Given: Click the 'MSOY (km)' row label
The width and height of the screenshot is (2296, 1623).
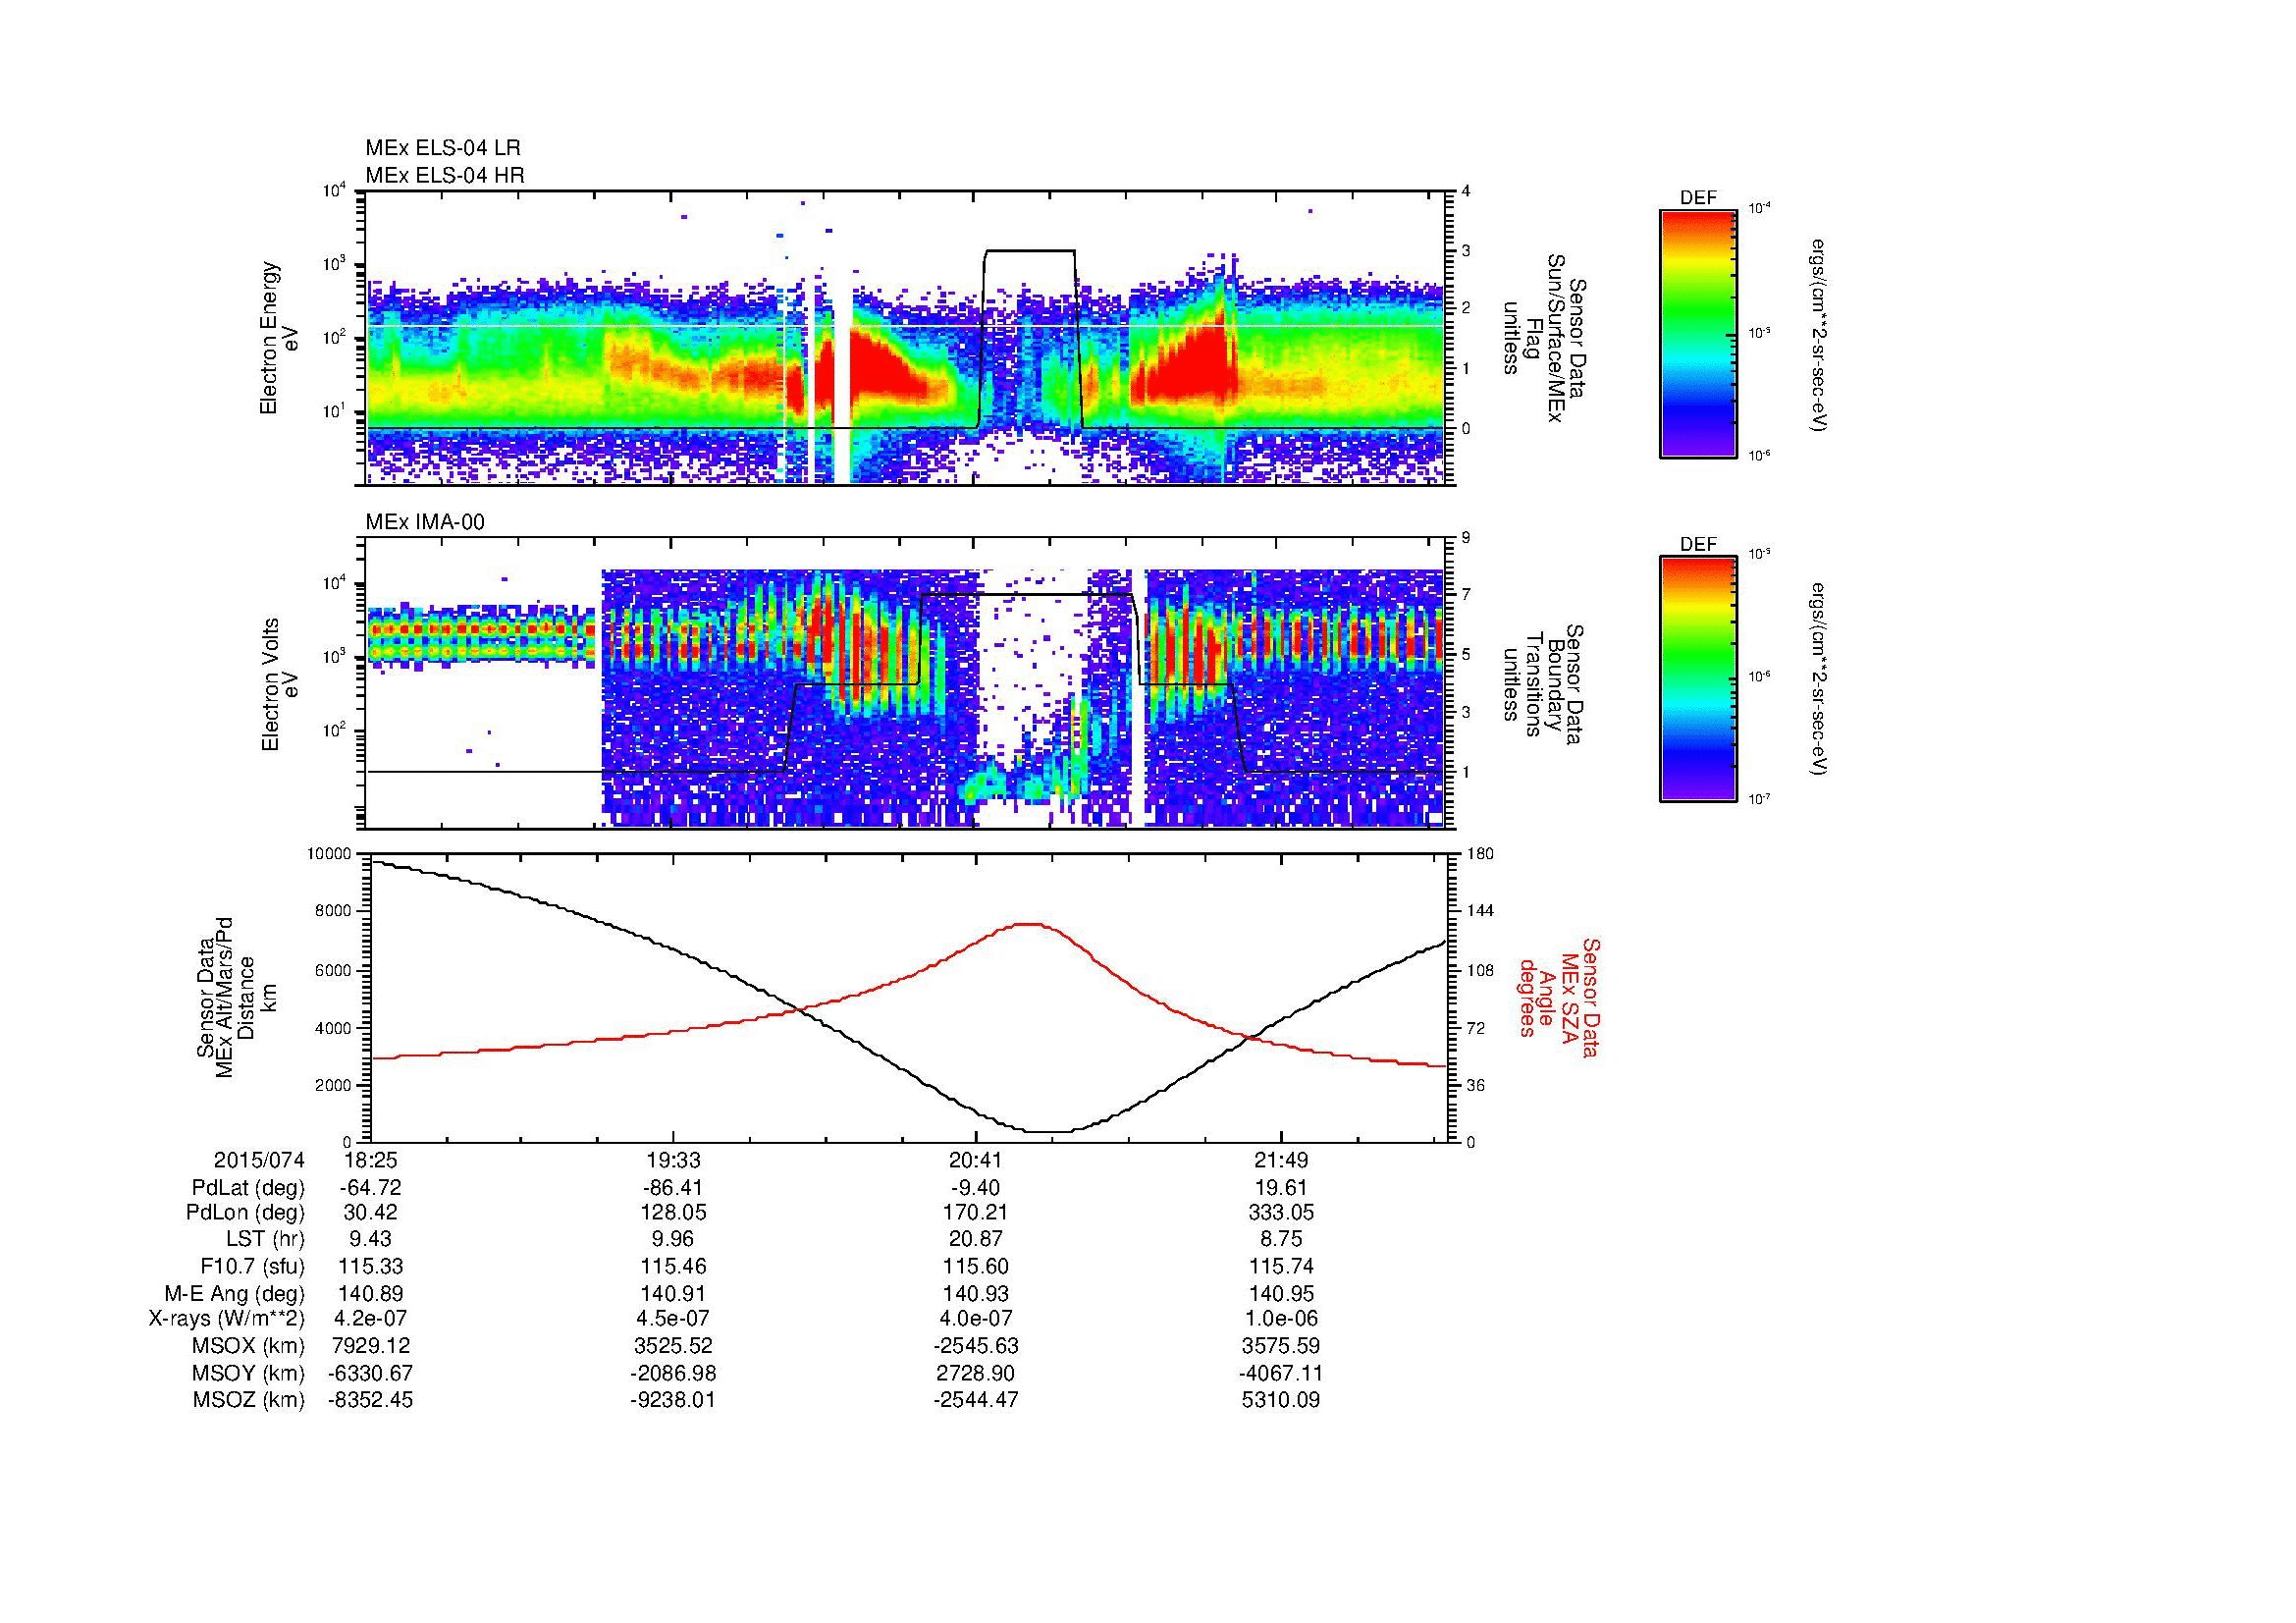Looking at the screenshot, I should click(x=249, y=1374).
